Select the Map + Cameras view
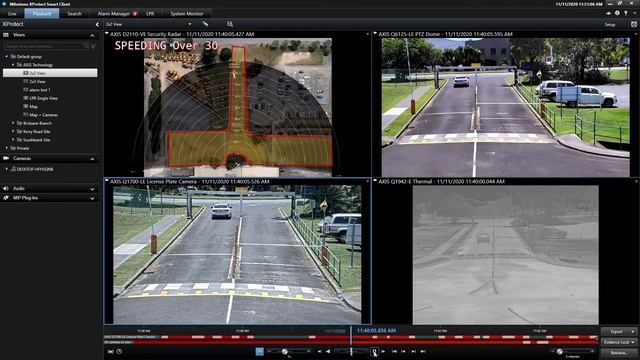This screenshot has width=640, height=360. tap(43, 115)
